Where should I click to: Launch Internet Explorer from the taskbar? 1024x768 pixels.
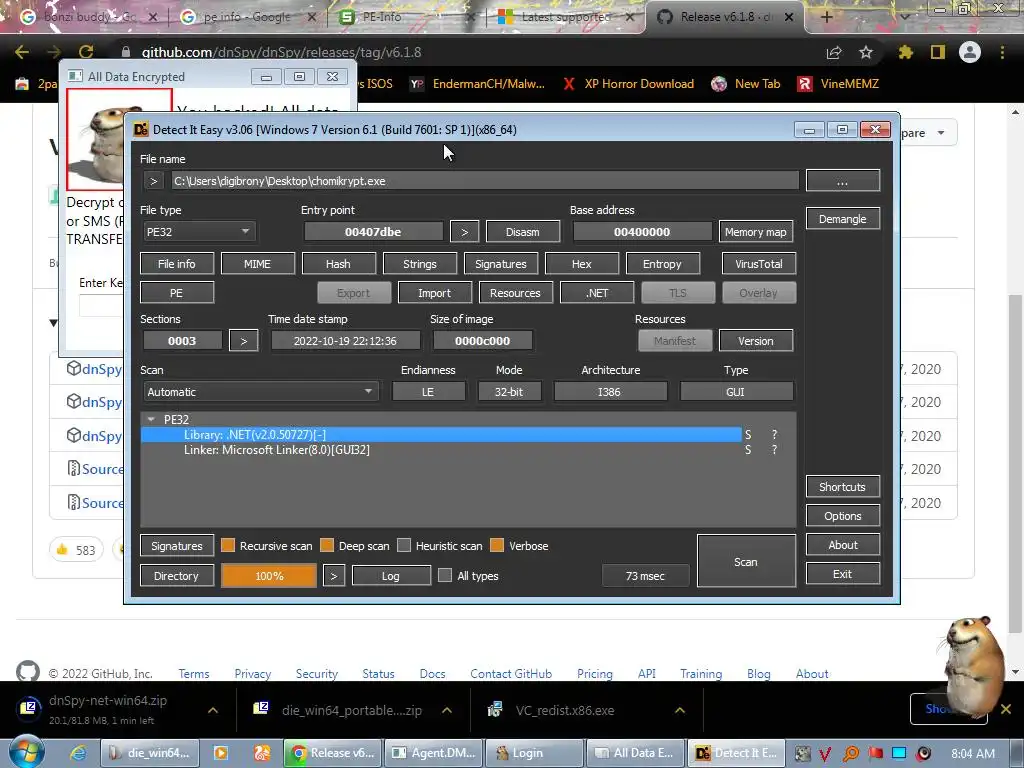click(x=78, y=753)
